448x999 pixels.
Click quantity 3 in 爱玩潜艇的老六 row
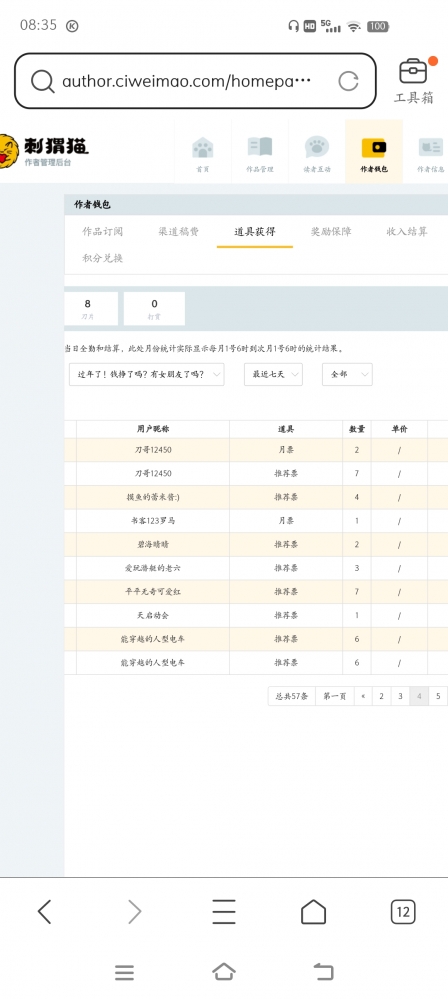pyautogui.click(x=357, y=568)
